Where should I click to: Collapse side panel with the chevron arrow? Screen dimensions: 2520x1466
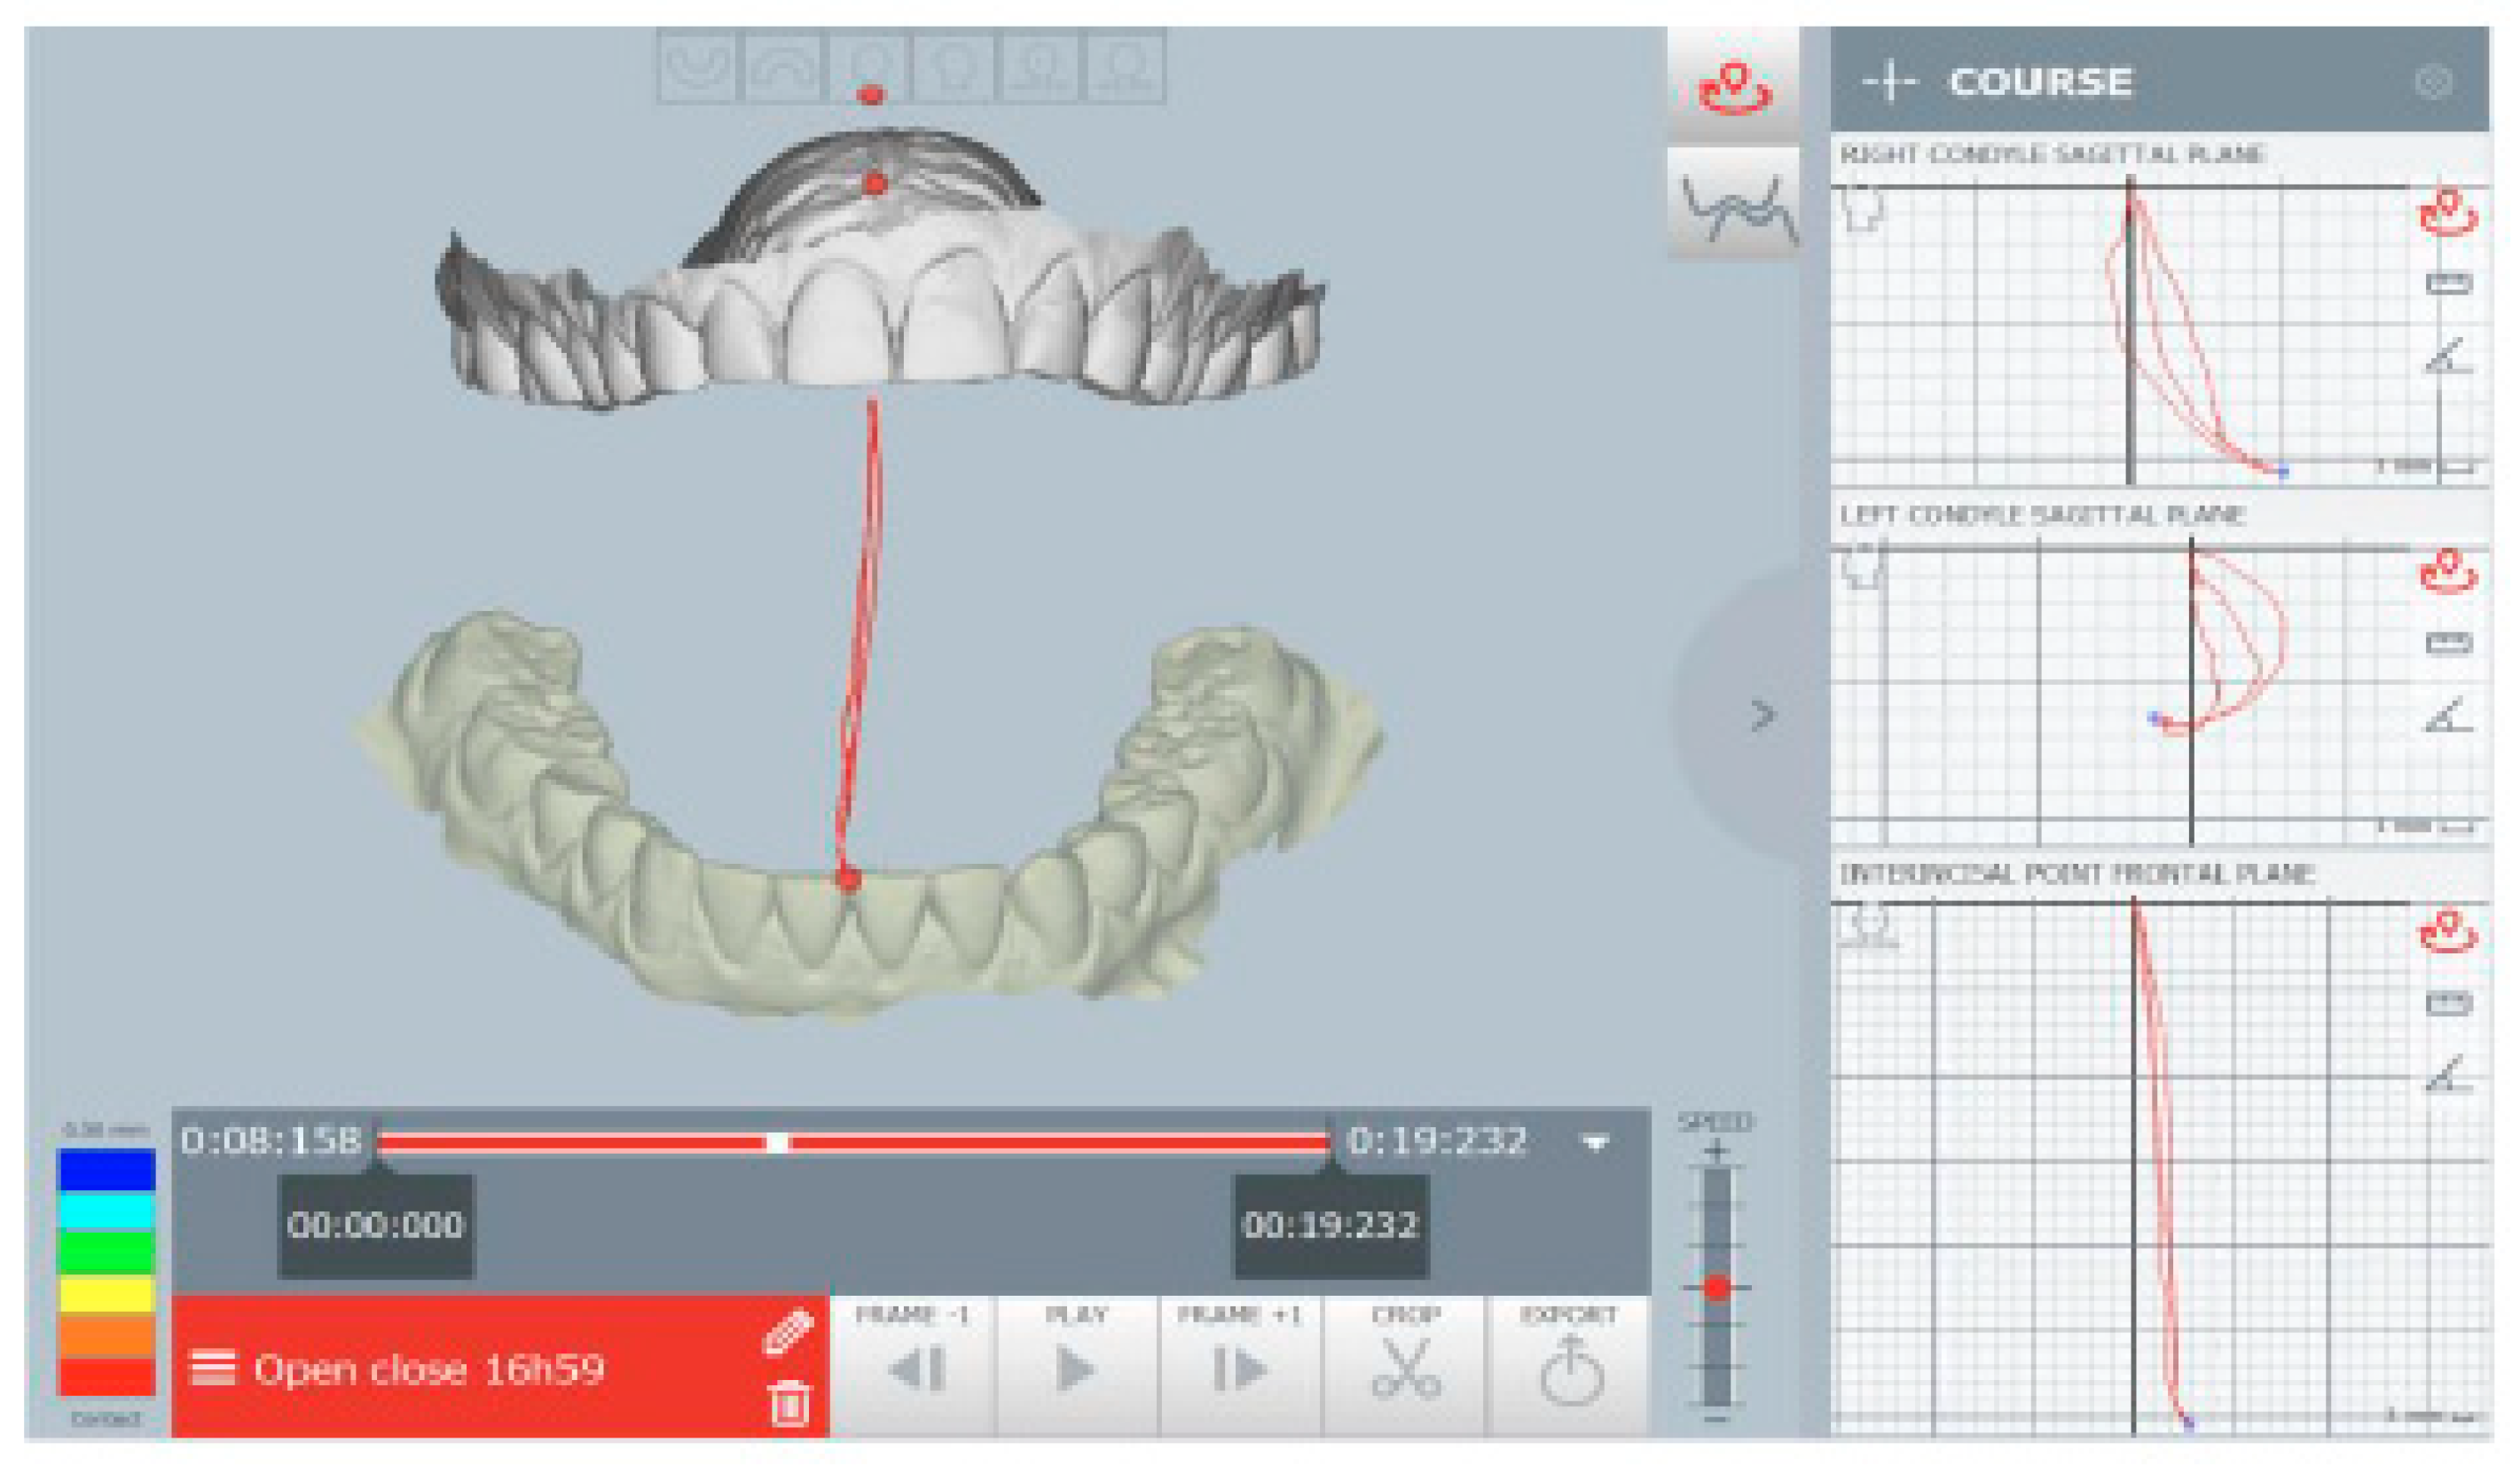point(1763,716)
